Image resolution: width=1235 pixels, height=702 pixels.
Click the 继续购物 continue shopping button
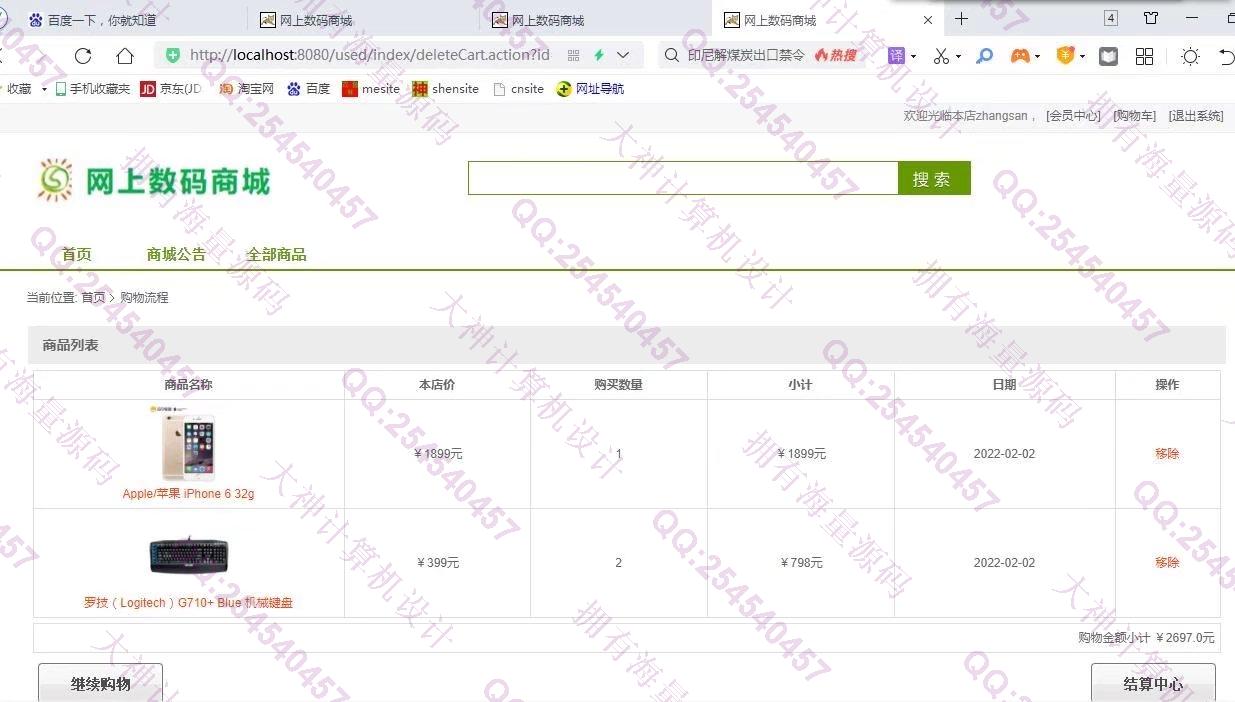click(100, 684)
